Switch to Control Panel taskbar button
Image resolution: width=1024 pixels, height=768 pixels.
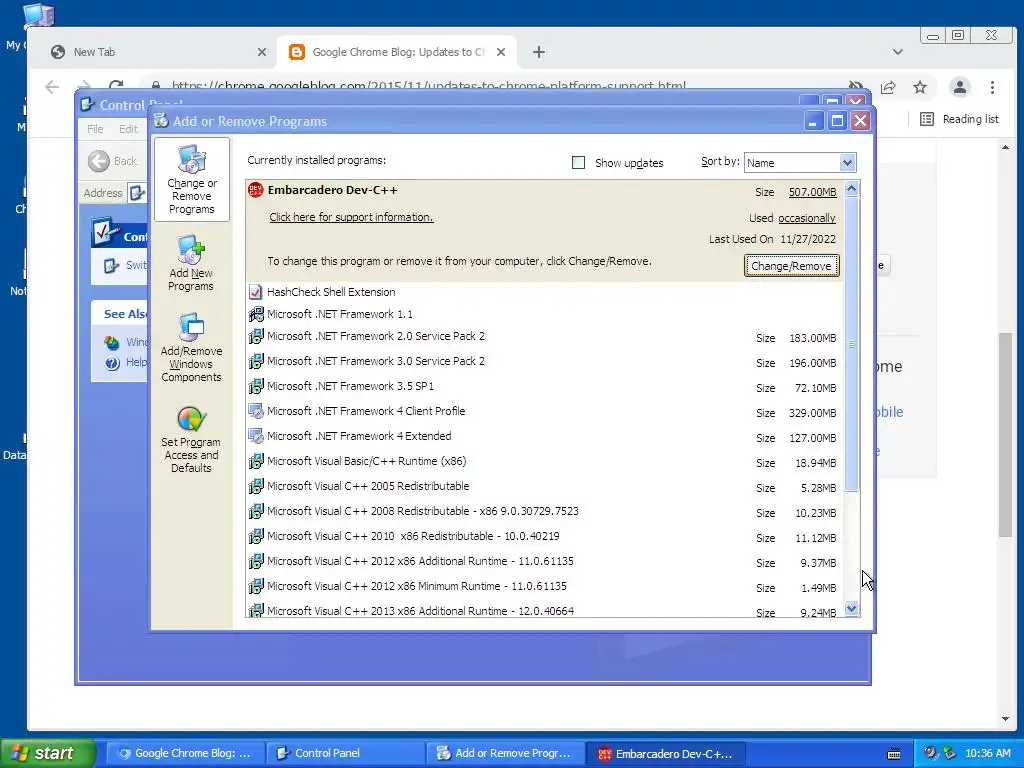click(x=345, y=753)
